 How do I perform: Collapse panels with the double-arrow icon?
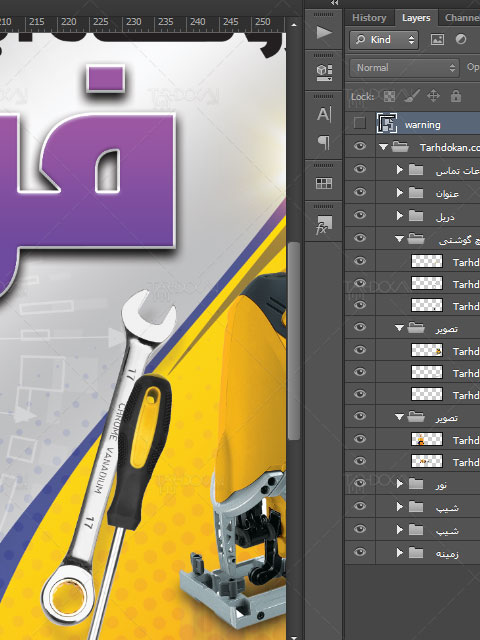pyautogui.click(x=334, y=3)
